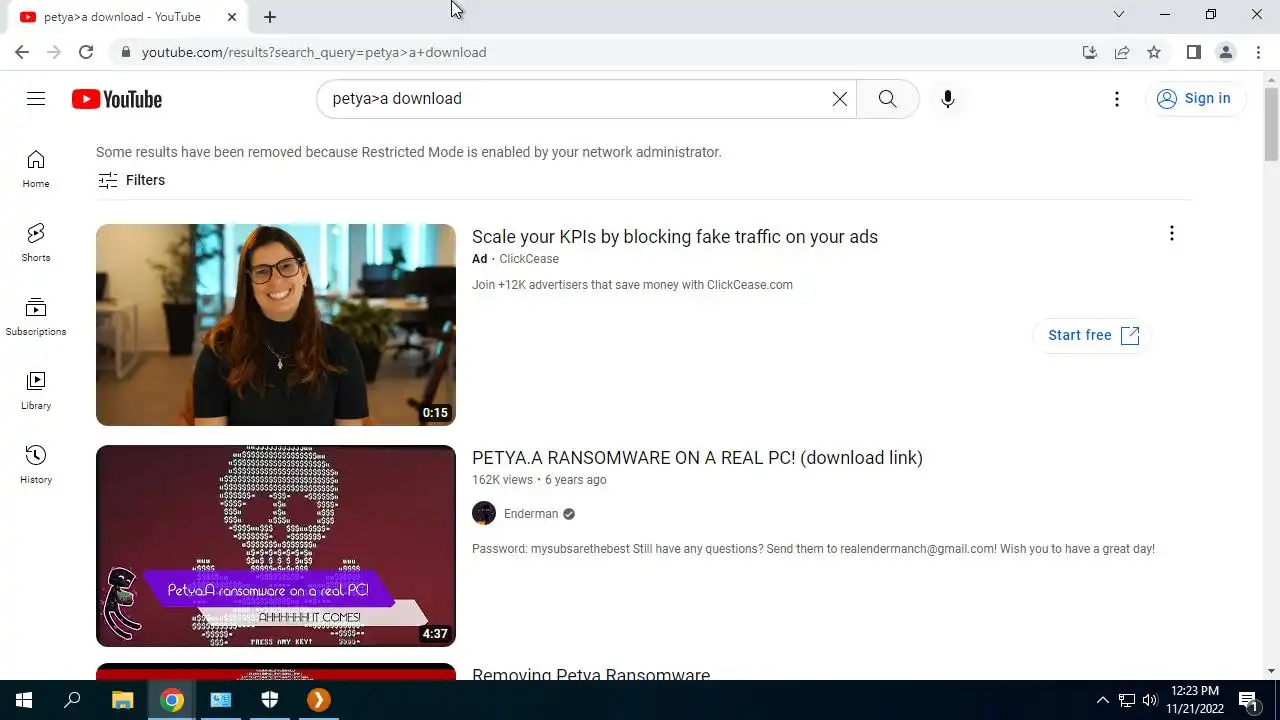Open the search Filters panel

pos(132,180)
